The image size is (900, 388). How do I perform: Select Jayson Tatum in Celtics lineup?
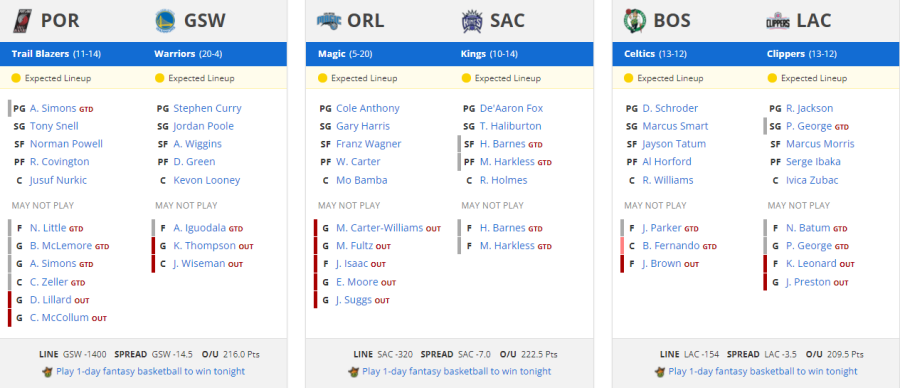pyautogui.click(x=674, y=143)
